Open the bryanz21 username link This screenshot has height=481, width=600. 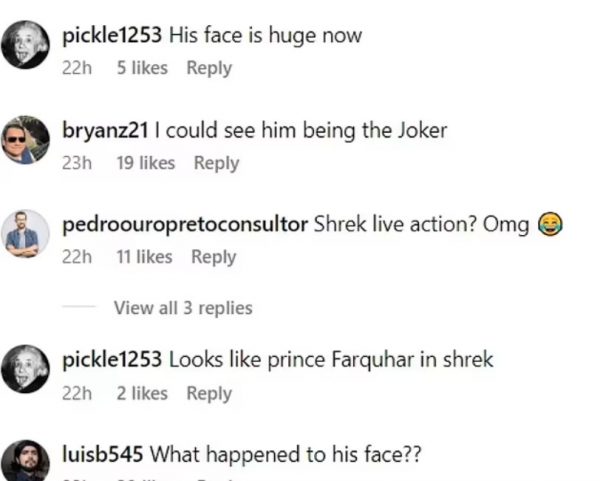coord(105,130)
